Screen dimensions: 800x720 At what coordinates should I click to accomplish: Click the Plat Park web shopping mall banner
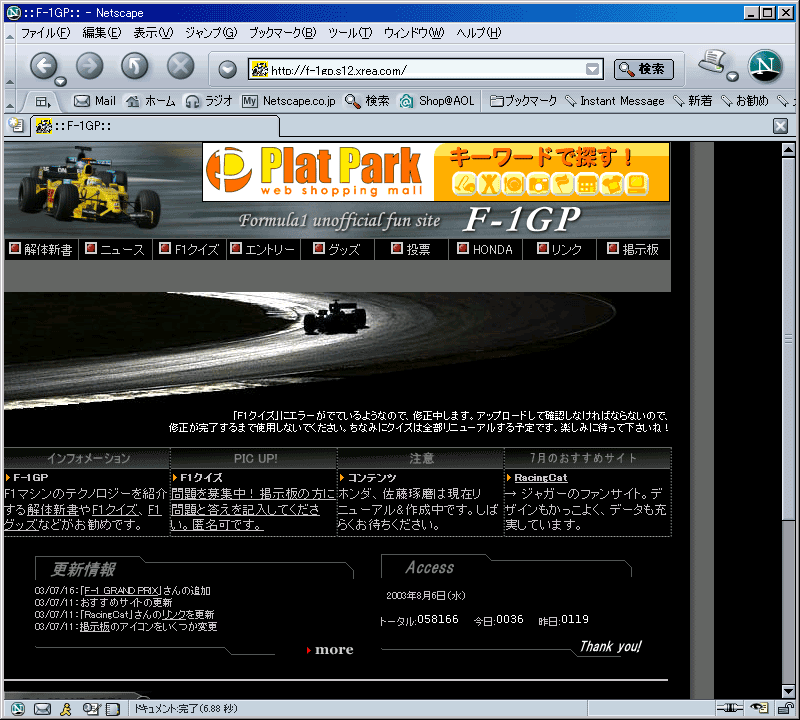(436, 172)
